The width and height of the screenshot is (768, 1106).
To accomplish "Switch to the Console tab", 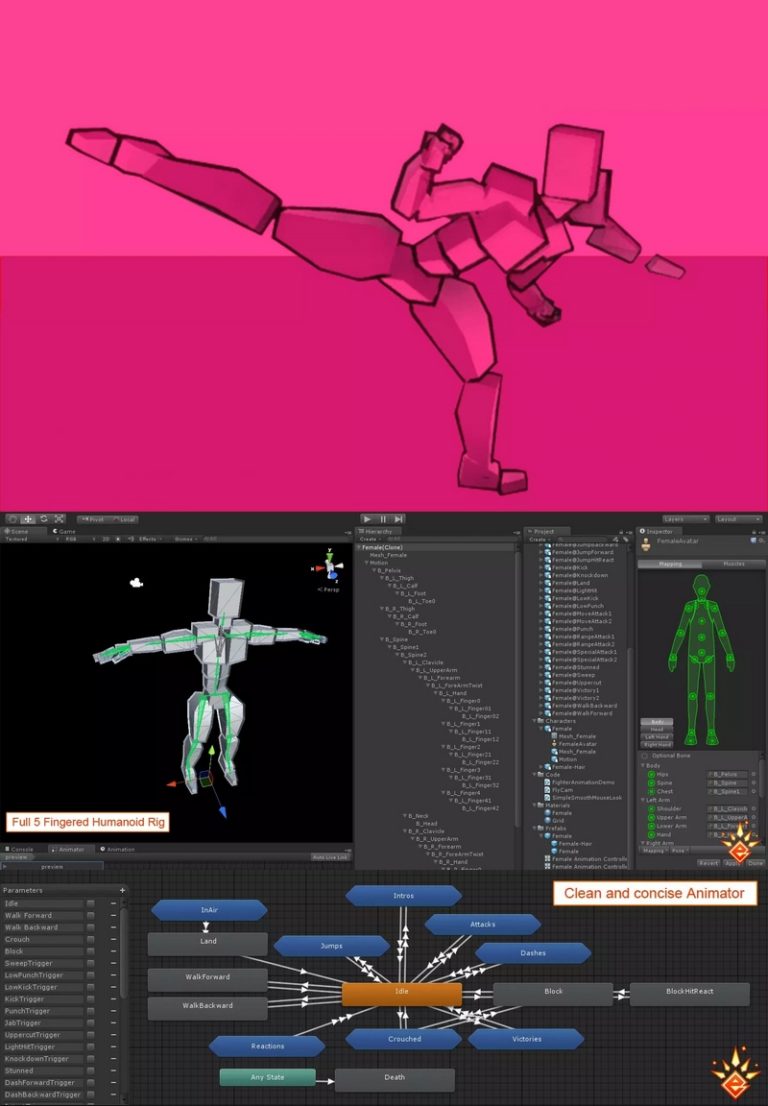I will [19, 849].
